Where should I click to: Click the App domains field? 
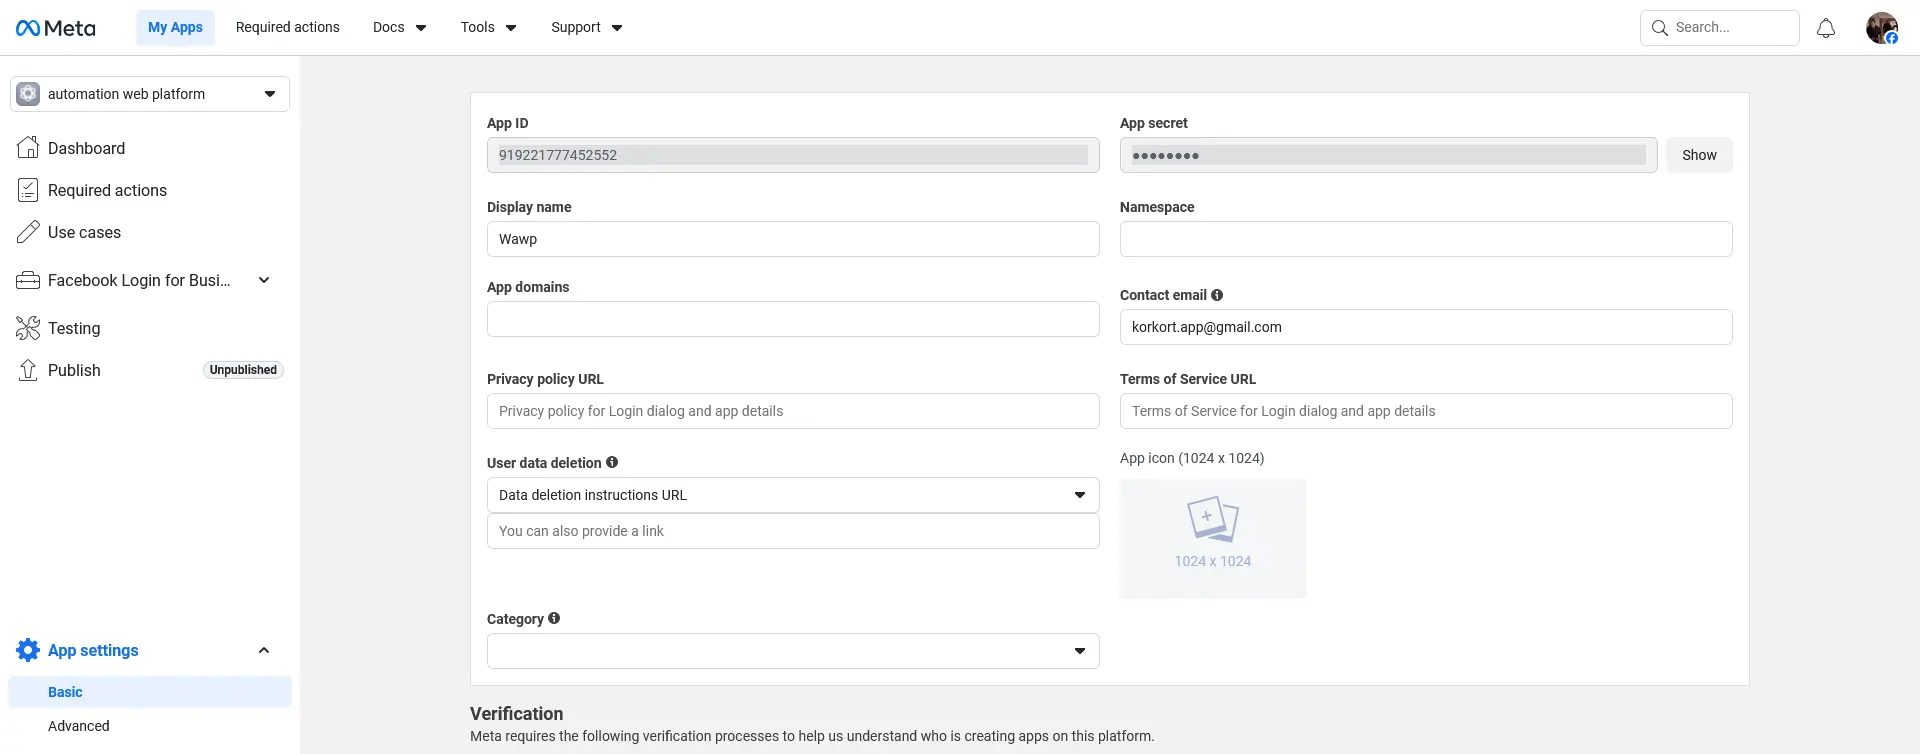793,319
